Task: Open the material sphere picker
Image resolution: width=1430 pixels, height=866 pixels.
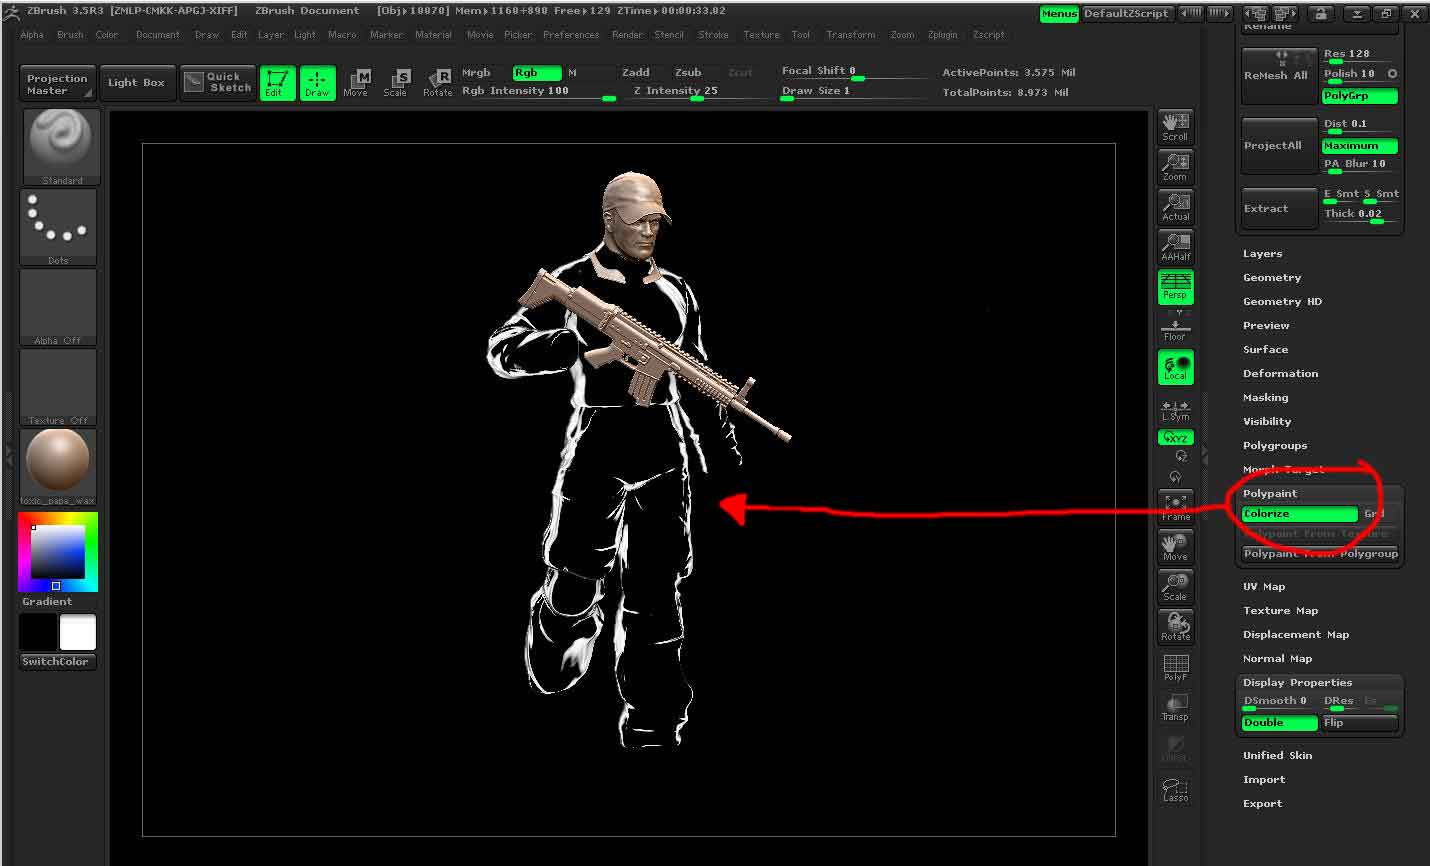Action: click(x=59, y=467)
